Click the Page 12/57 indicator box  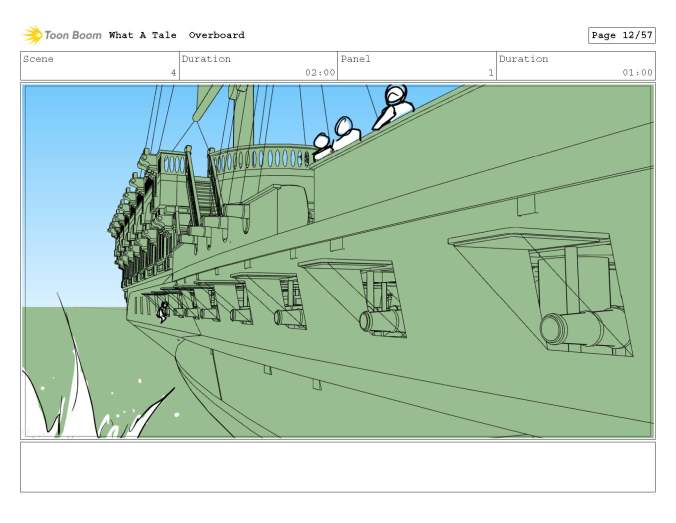pos(621,35)
